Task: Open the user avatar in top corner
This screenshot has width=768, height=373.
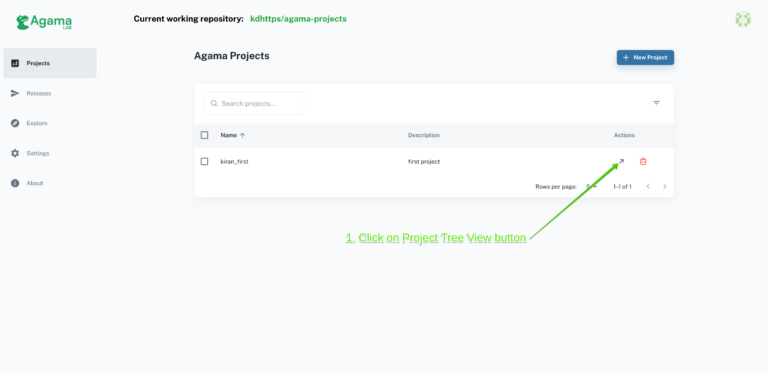Action: point(743,19)
